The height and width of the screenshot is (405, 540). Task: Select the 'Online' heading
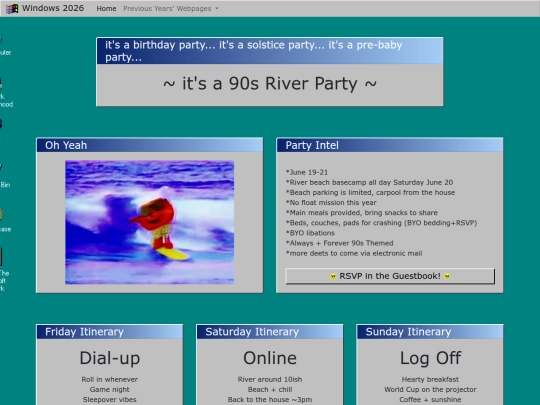click(270, 358)
